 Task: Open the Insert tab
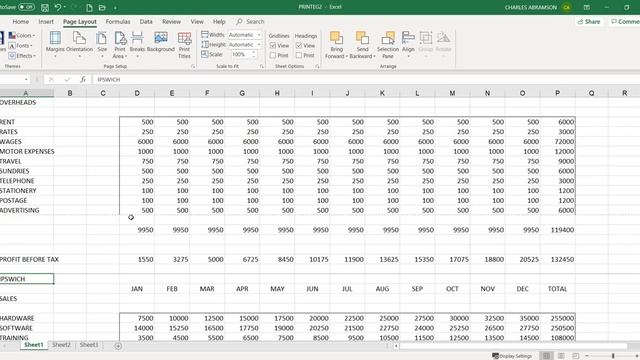(x=46, y=22)
